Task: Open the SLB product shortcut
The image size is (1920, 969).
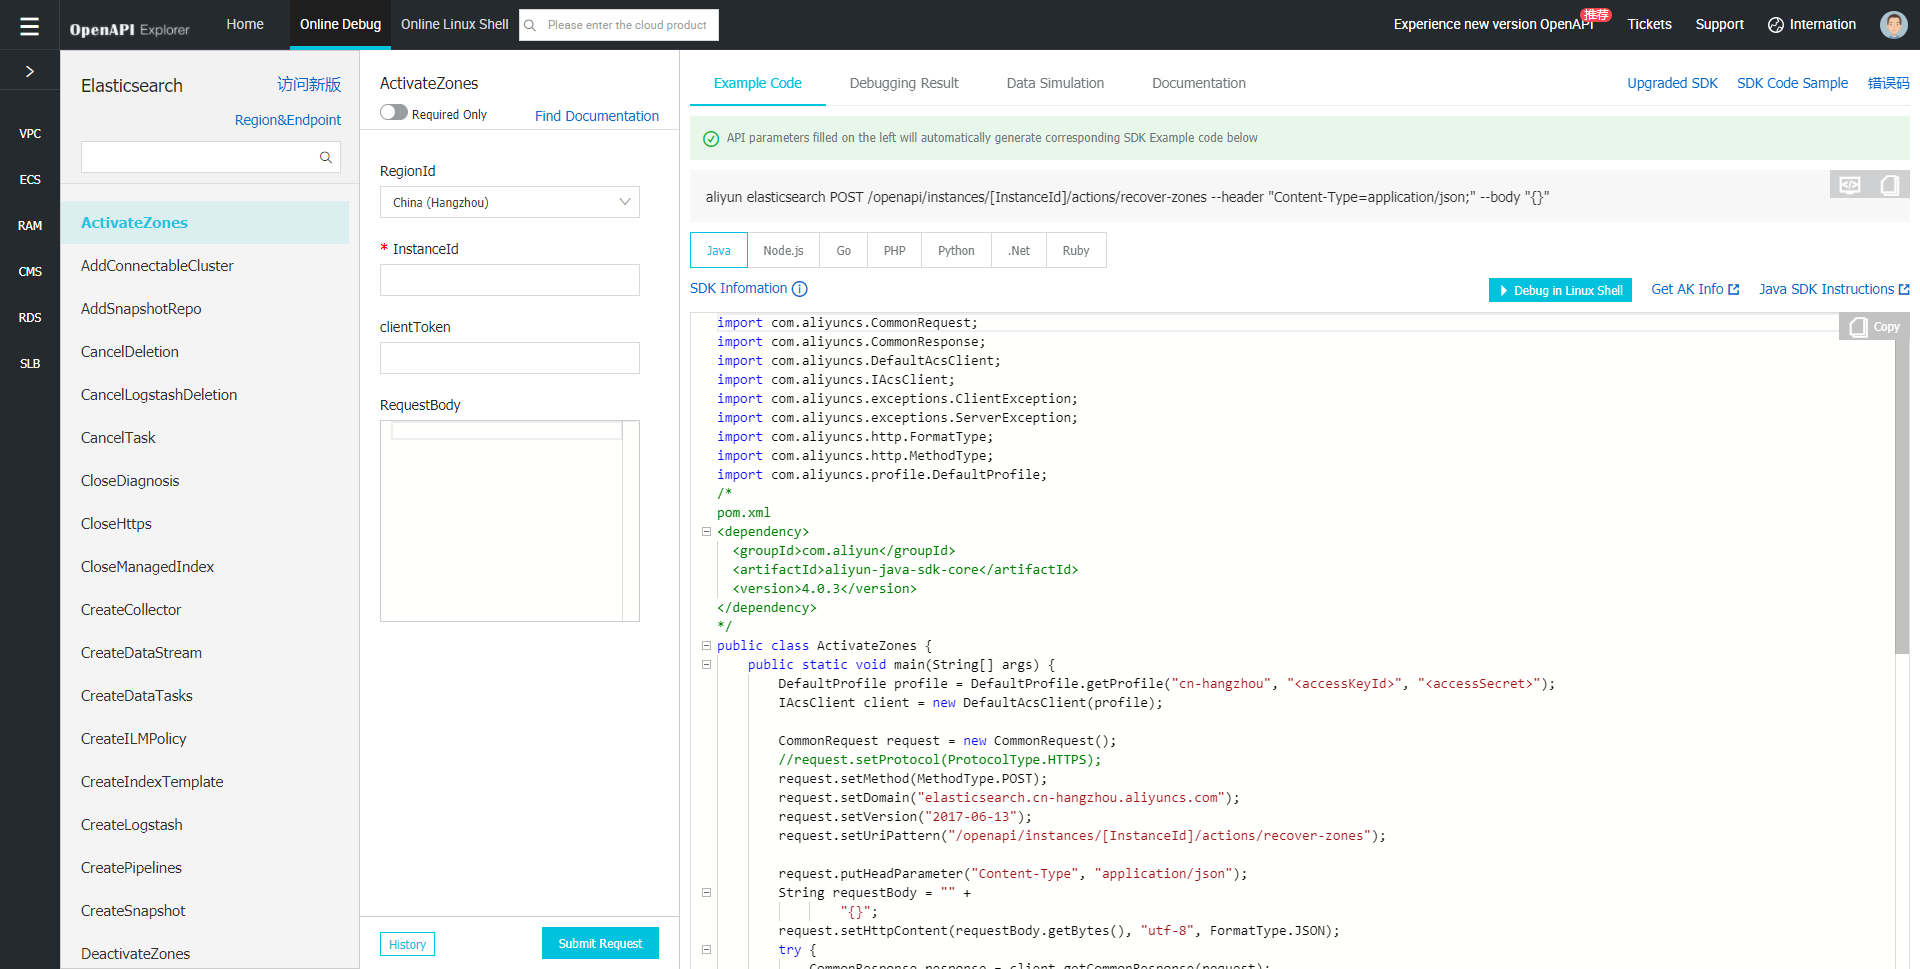Action: pyautogui.click(x=30, y=363)
